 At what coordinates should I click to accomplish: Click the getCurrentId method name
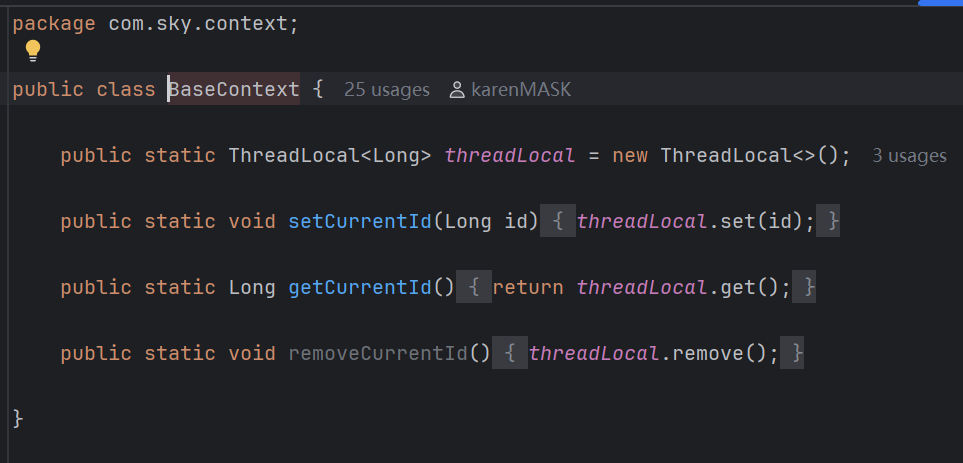click(361, 287)
